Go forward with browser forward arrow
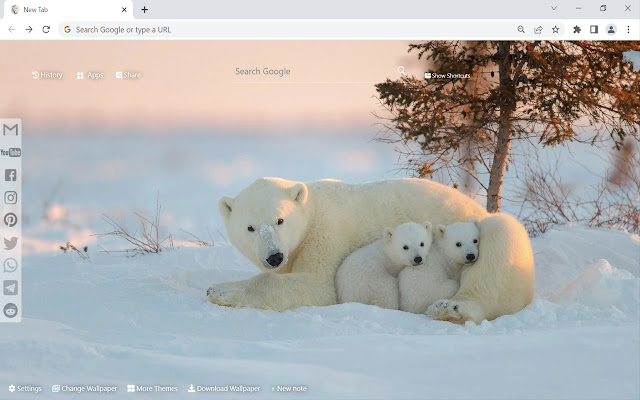This screenshot has width=640, height=400. tap(29, 29)
